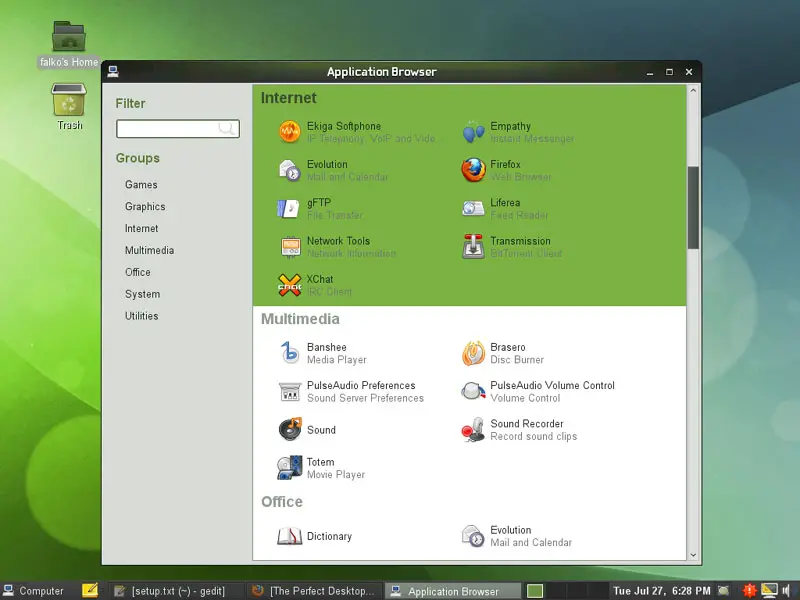Open the Banshee media player icon
This screenshot has height=600, width=800.
pos(289,353)
